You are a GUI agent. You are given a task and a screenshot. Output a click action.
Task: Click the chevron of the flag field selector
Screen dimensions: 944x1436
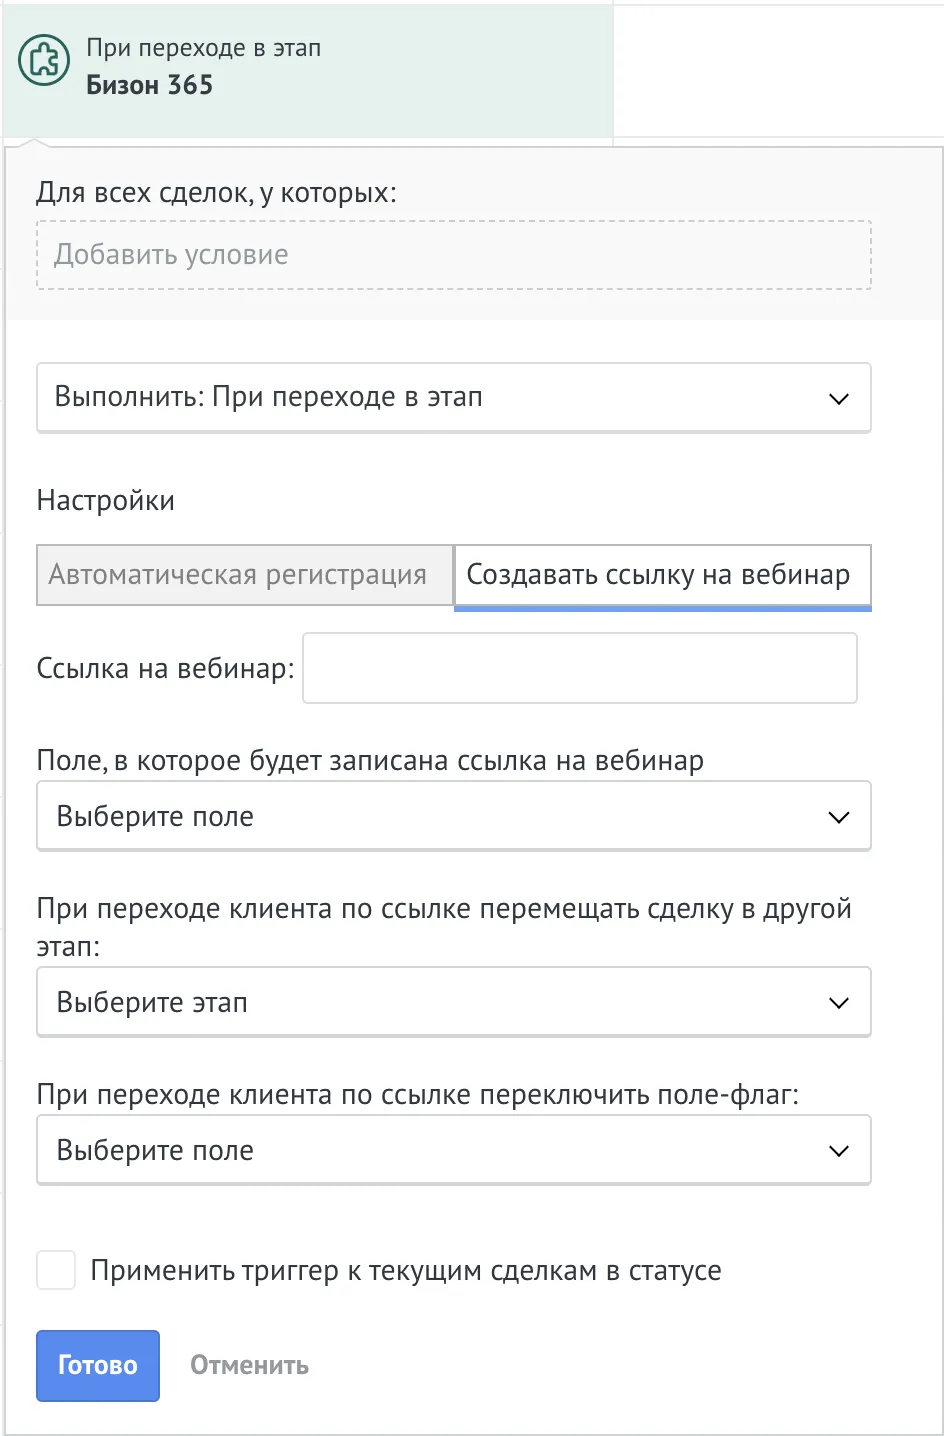[838, 1151]
